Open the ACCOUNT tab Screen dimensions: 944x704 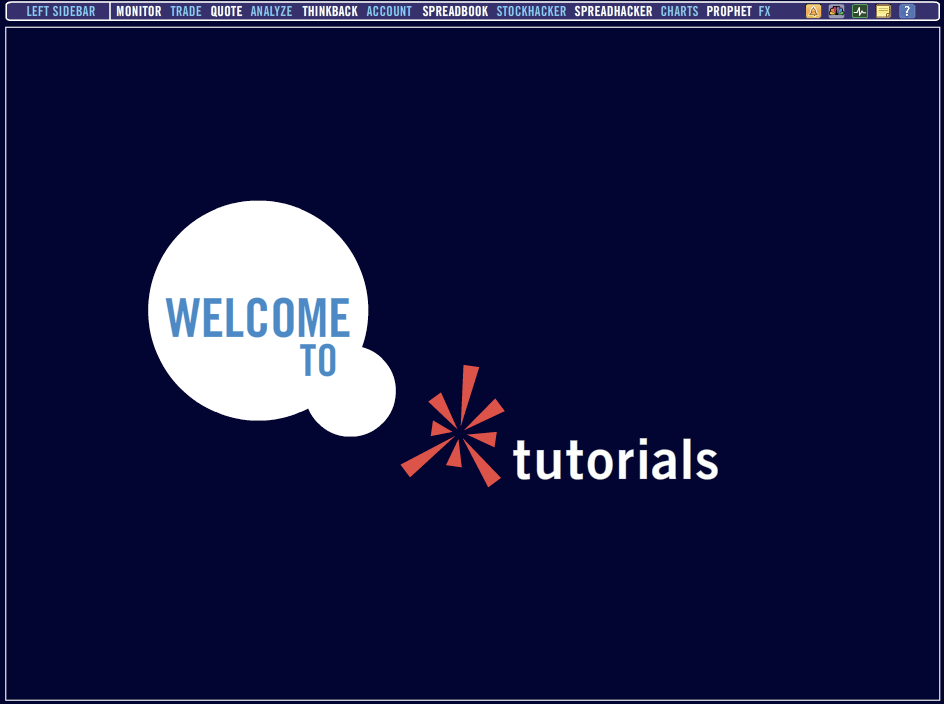pos(389,11)
